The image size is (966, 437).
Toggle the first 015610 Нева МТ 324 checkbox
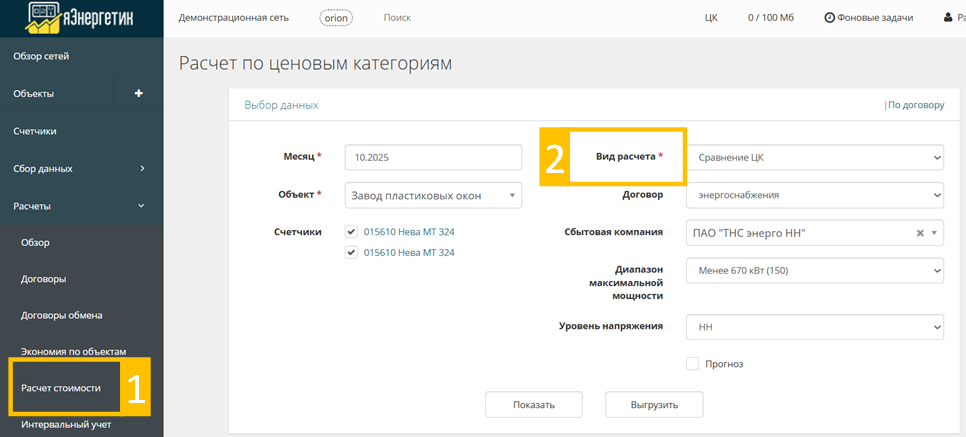click(351, 232)
